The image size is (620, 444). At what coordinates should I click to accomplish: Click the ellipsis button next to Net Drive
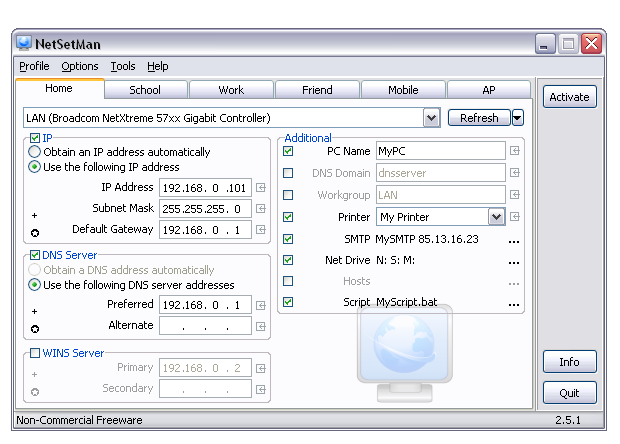(x=514, y=261)
